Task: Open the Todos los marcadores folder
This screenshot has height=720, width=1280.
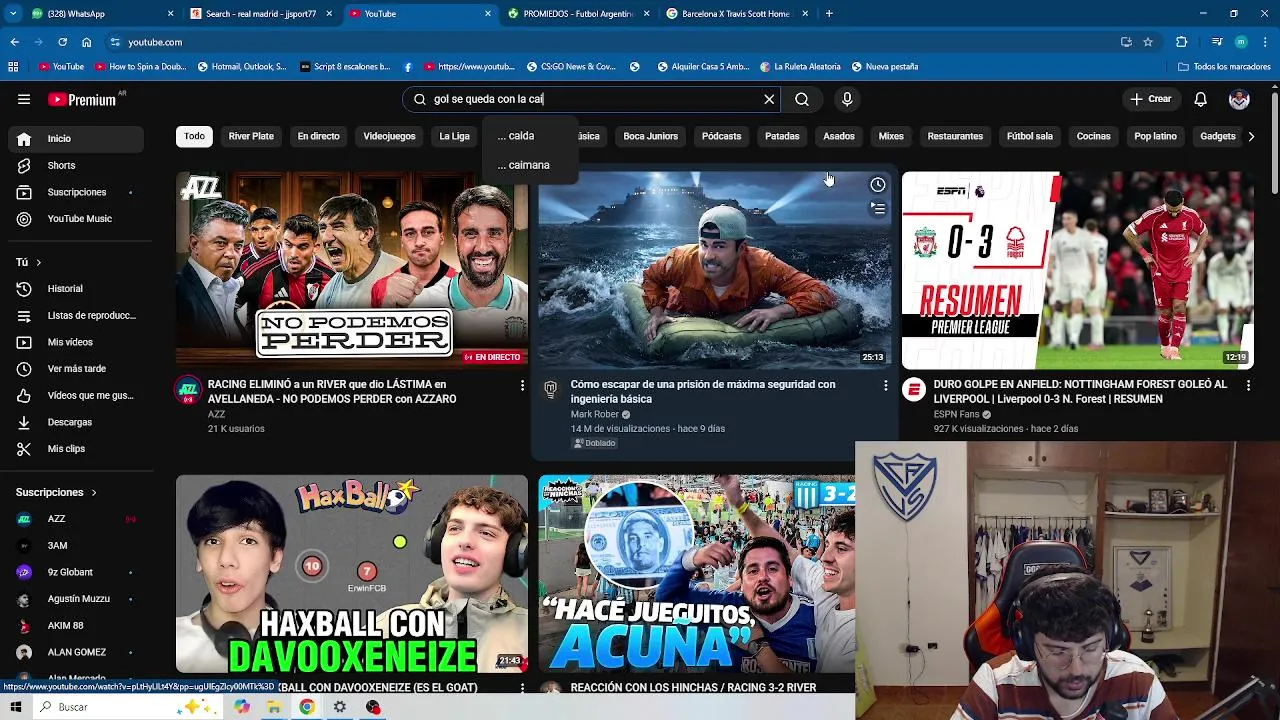Action: [x=1224, y=67]
